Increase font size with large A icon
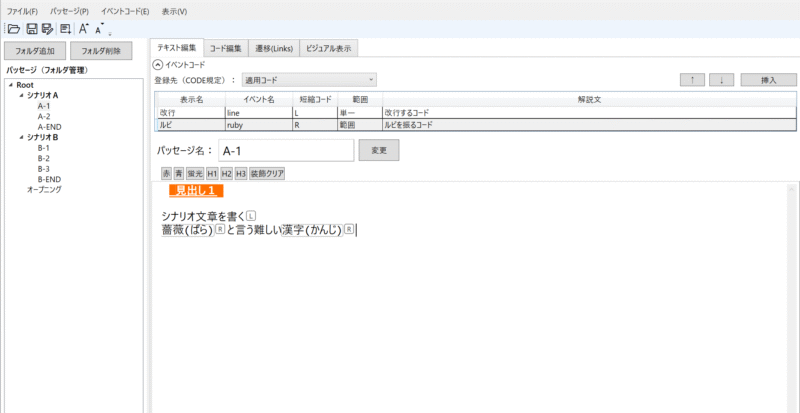The image size is (800, 413). 84,29
